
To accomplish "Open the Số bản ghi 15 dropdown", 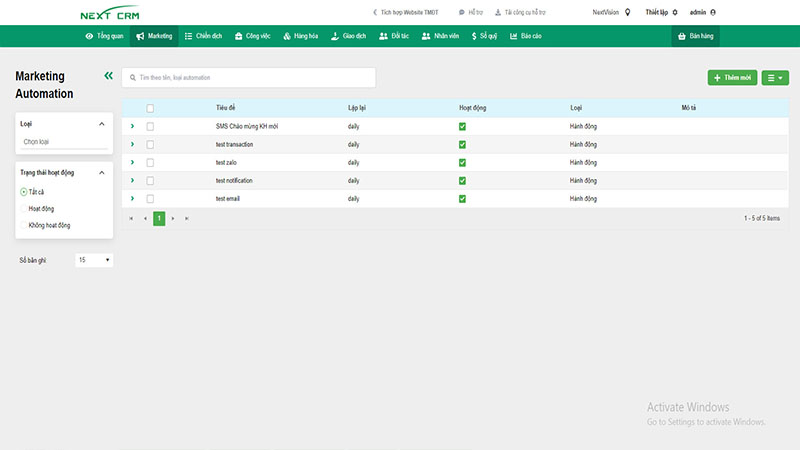I will coord(94,260).
